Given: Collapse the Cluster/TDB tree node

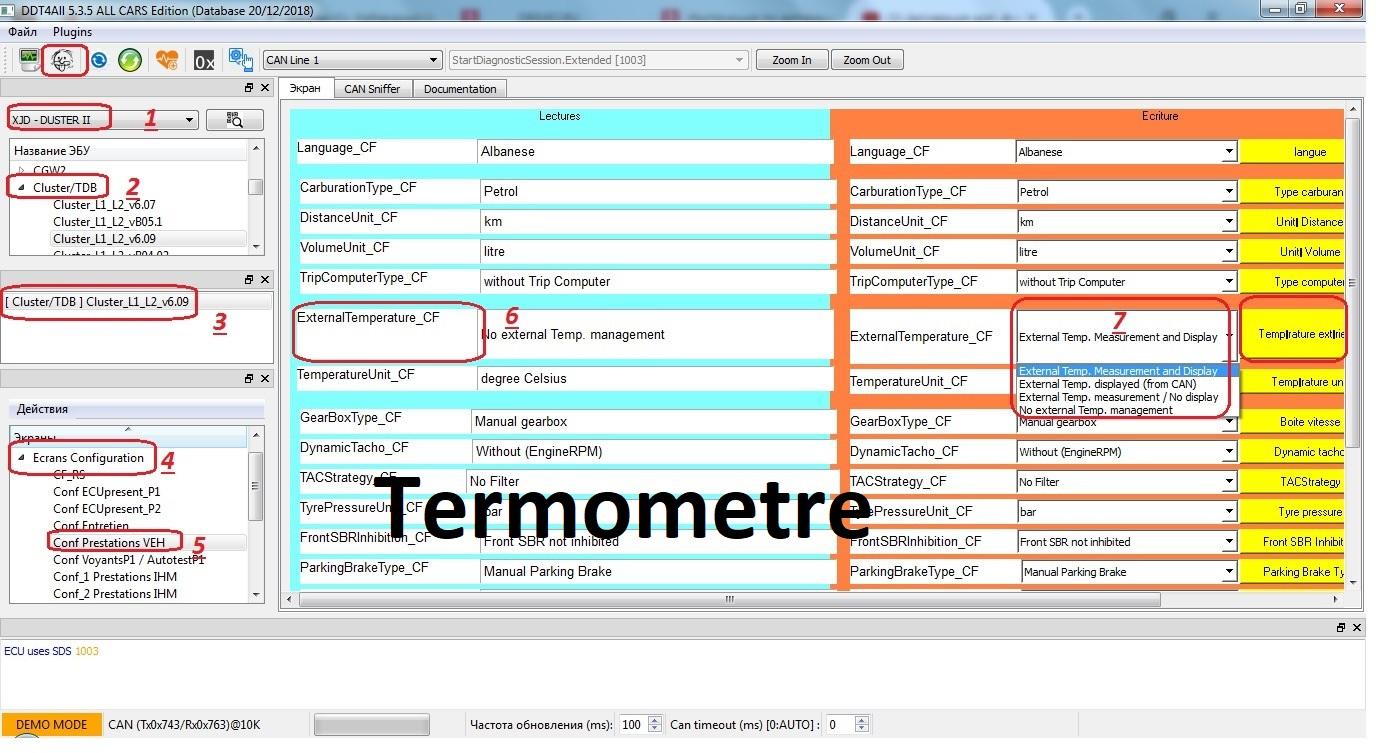Looking at the screenshot, I should click(x=21, y=187).
